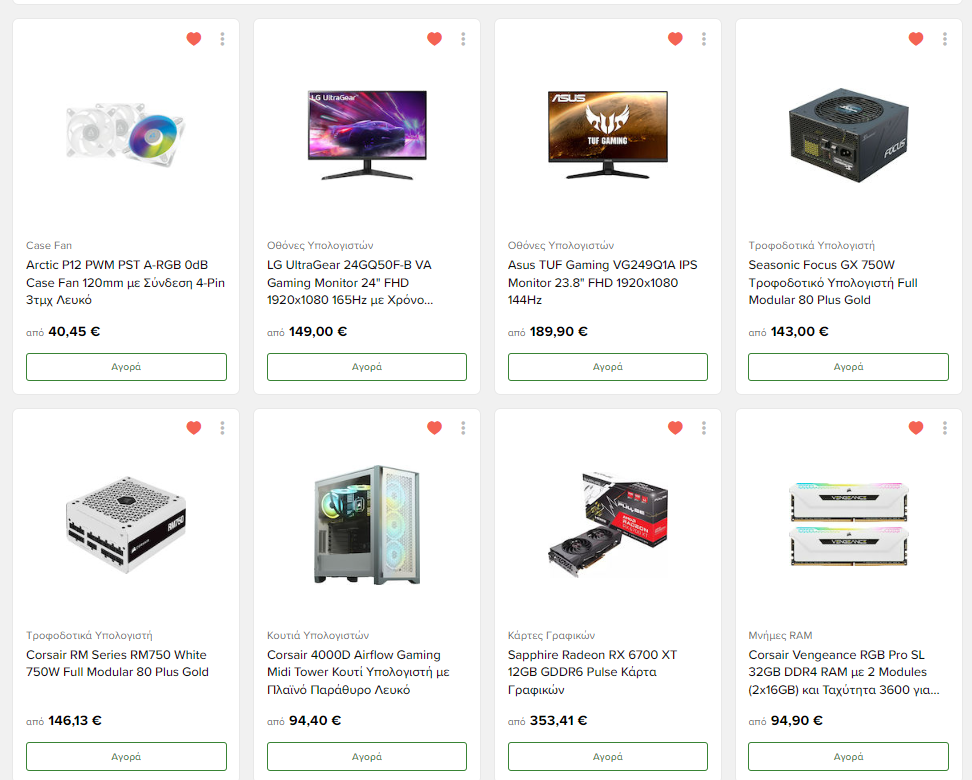Open three-dot menu on Arctic P12 card
This screenshot has height=780, width=972.
click(x=223, y=39)
